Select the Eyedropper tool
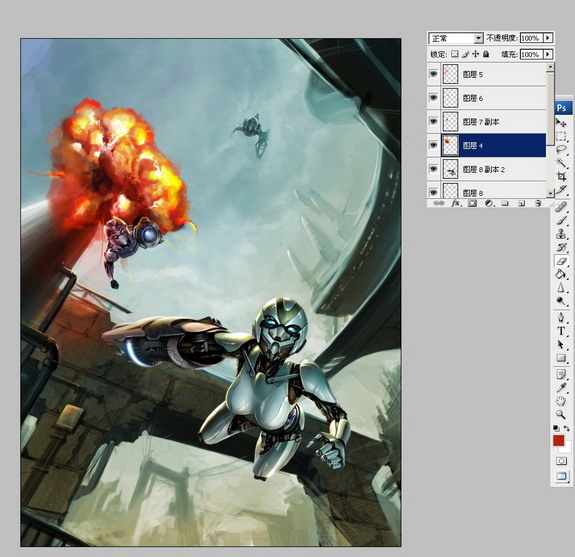The image size is (575, 557). coord(561,388)
